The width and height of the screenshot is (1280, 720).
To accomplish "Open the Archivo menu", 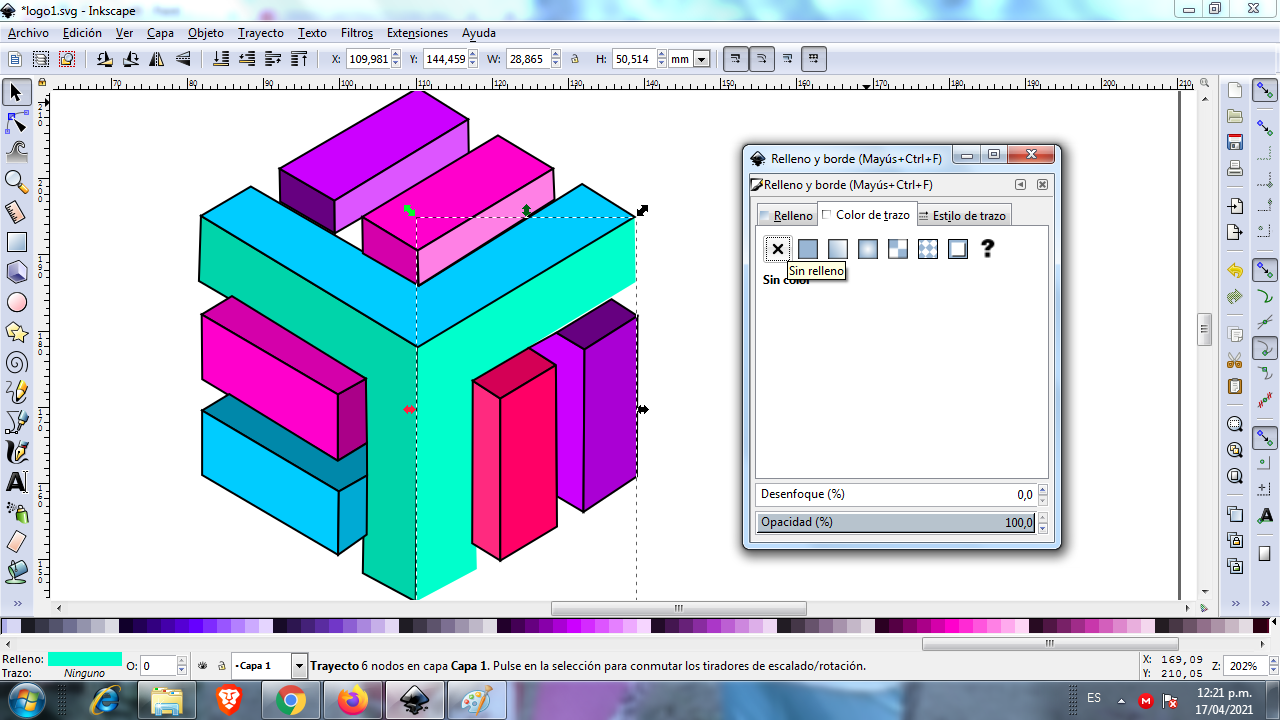I will click(x=28, y=33).
